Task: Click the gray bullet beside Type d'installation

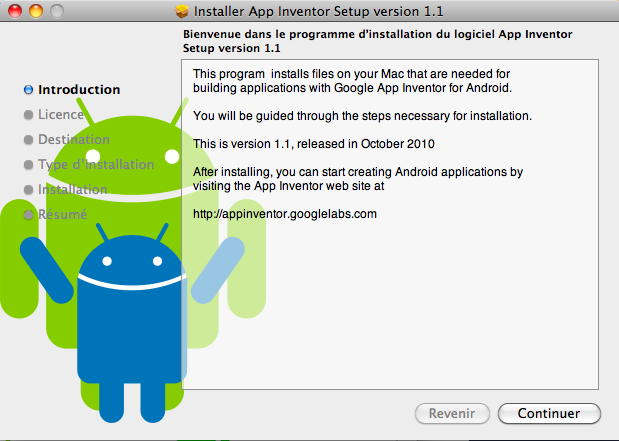Action: coord(28,165)
